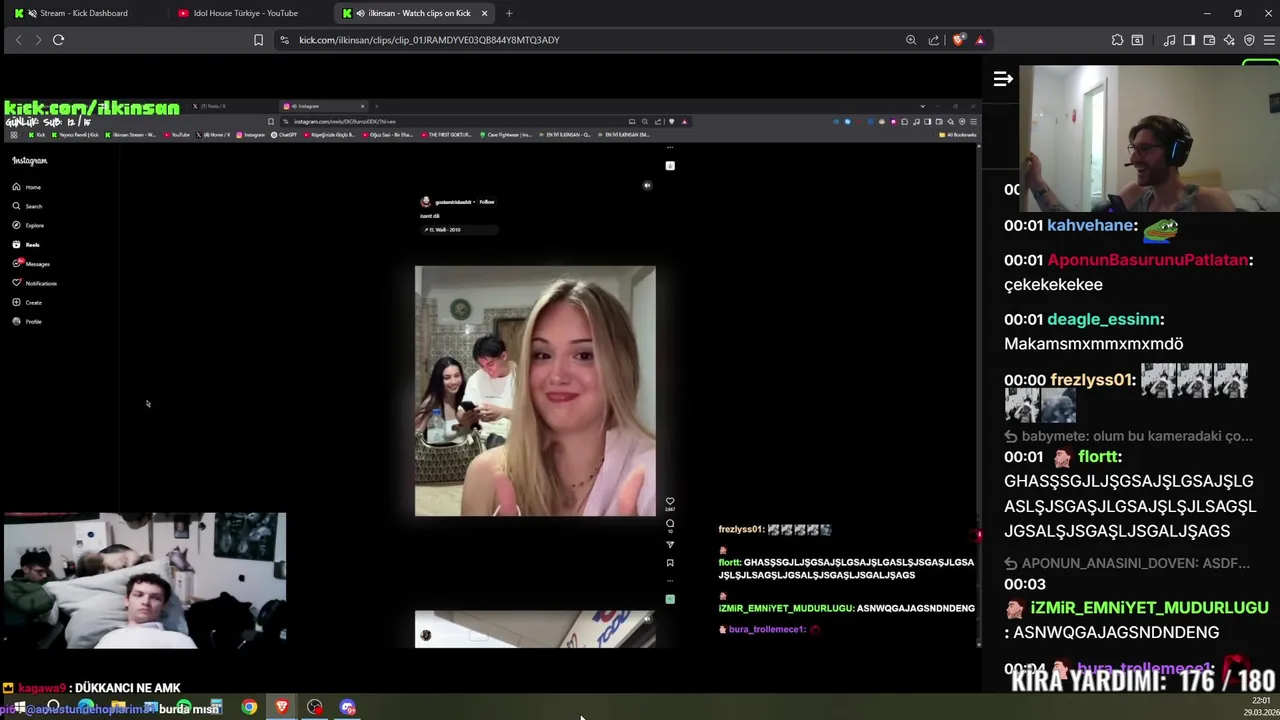Click the browser forward arrow
1280x720 pixels.
(38, 40)
